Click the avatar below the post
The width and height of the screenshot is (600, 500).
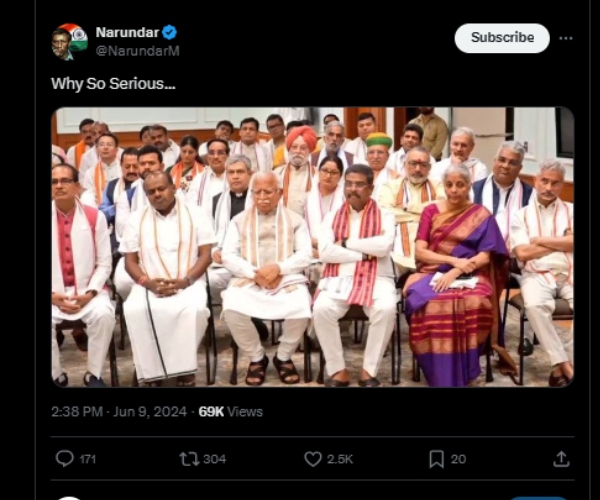[68, 497]
